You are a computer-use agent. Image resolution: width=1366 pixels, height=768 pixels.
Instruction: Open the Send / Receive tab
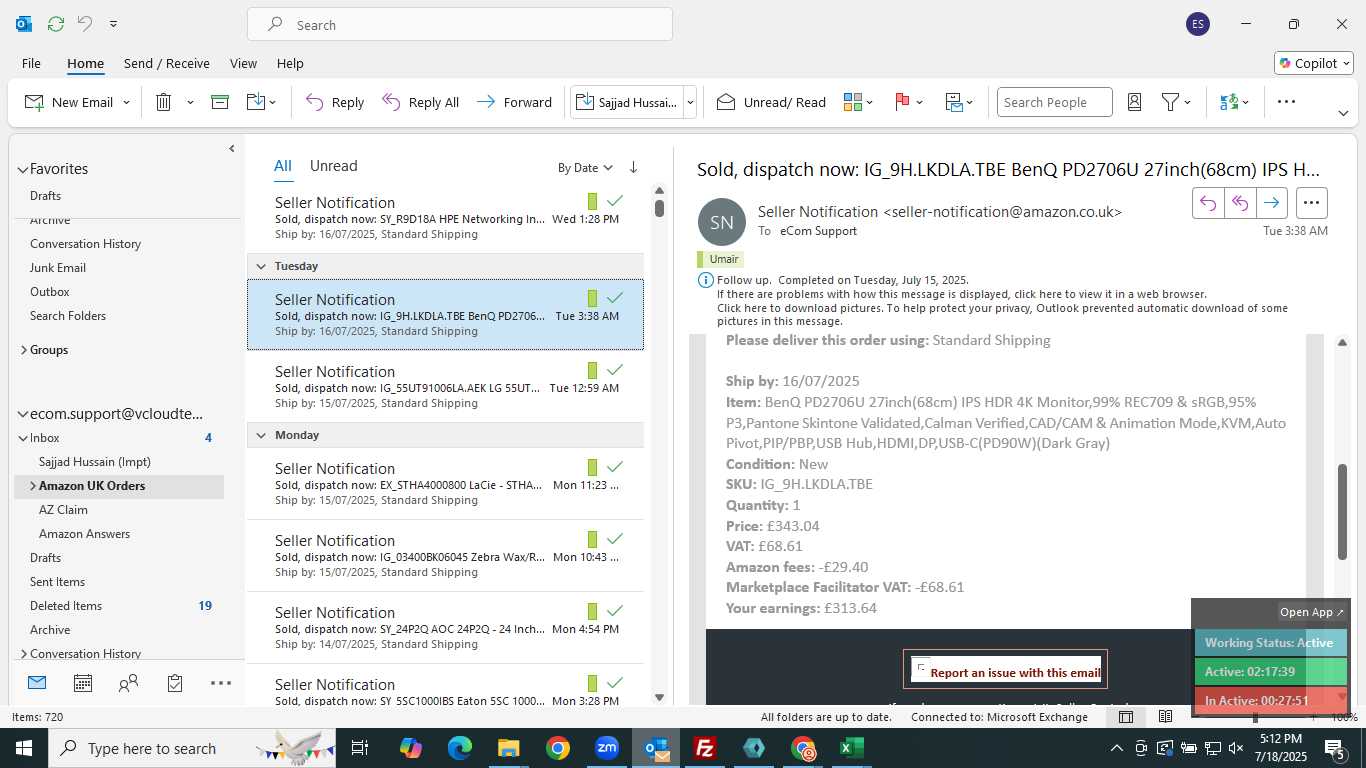(x=167, y=63)
